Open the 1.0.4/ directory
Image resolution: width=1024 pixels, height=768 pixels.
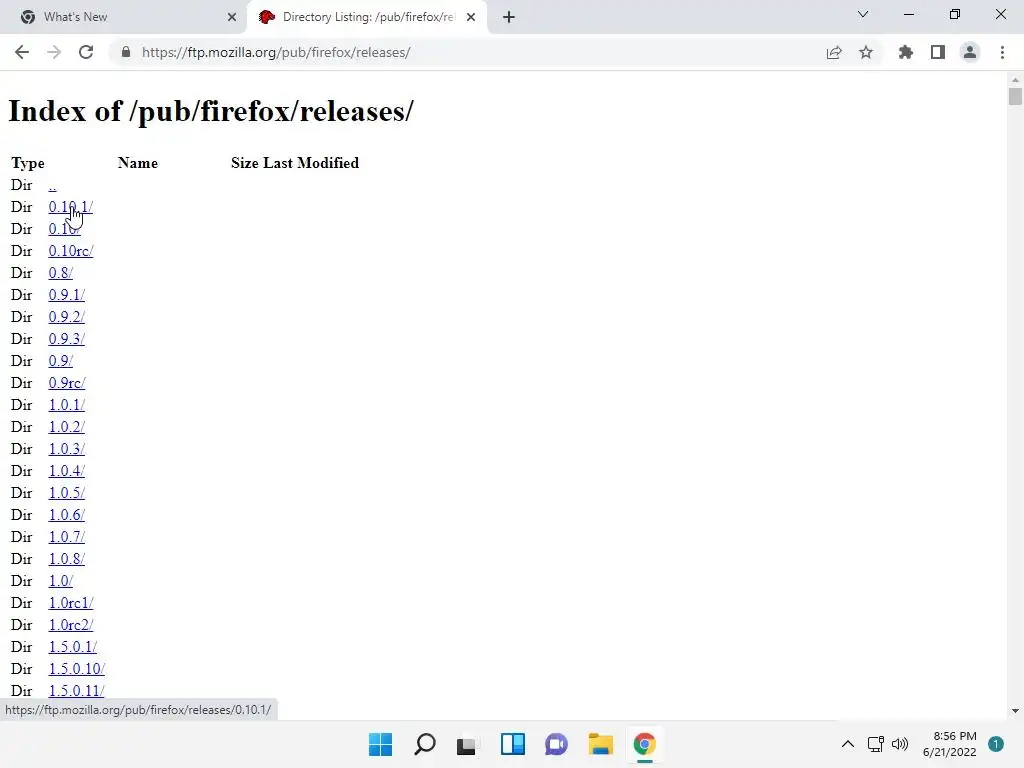pos(67,471)
